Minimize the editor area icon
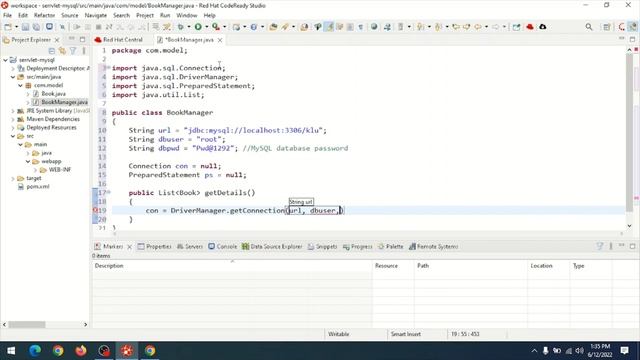The width and height of the screenshot is (640, 360). (x=622, y=39)
